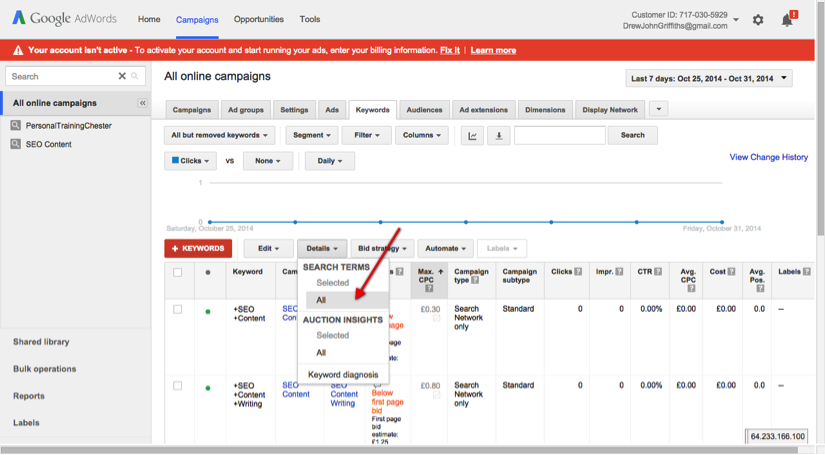The height and width of the screenshot is (455, 825).
Task: Click the Fix it link in banner
Action: click(x=450, y=50)
